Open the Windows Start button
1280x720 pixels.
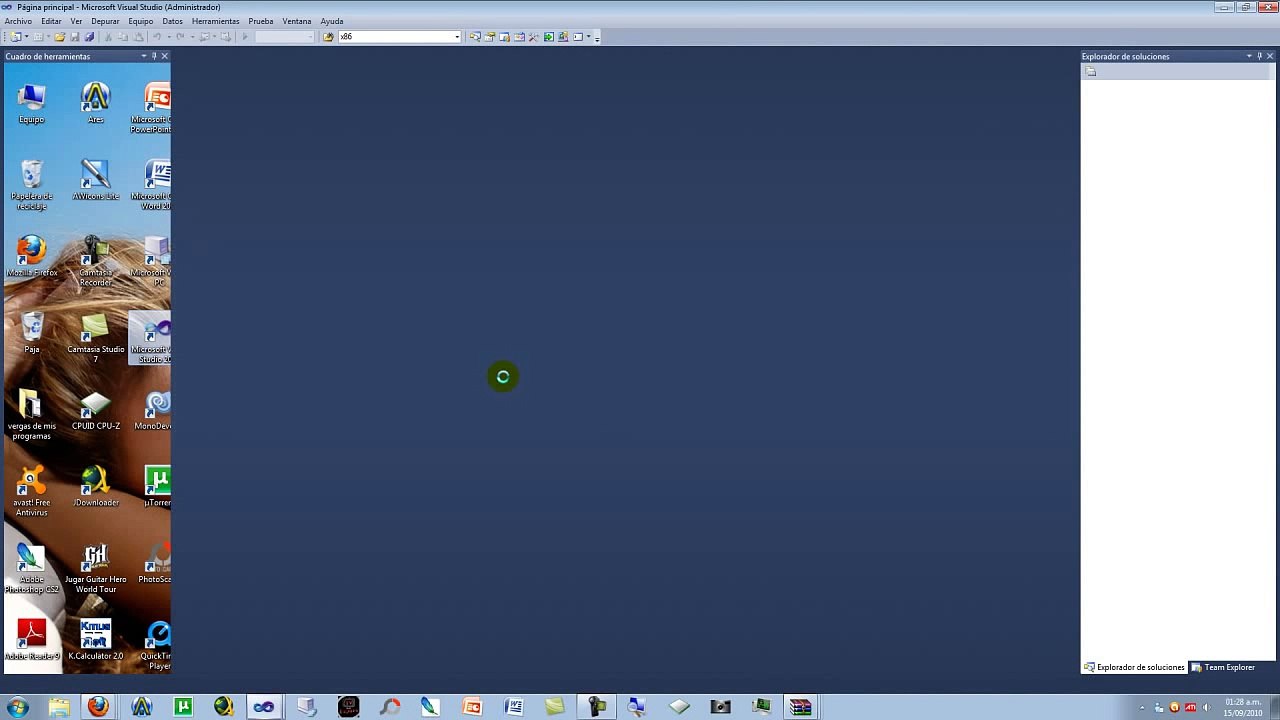[17, 707]
